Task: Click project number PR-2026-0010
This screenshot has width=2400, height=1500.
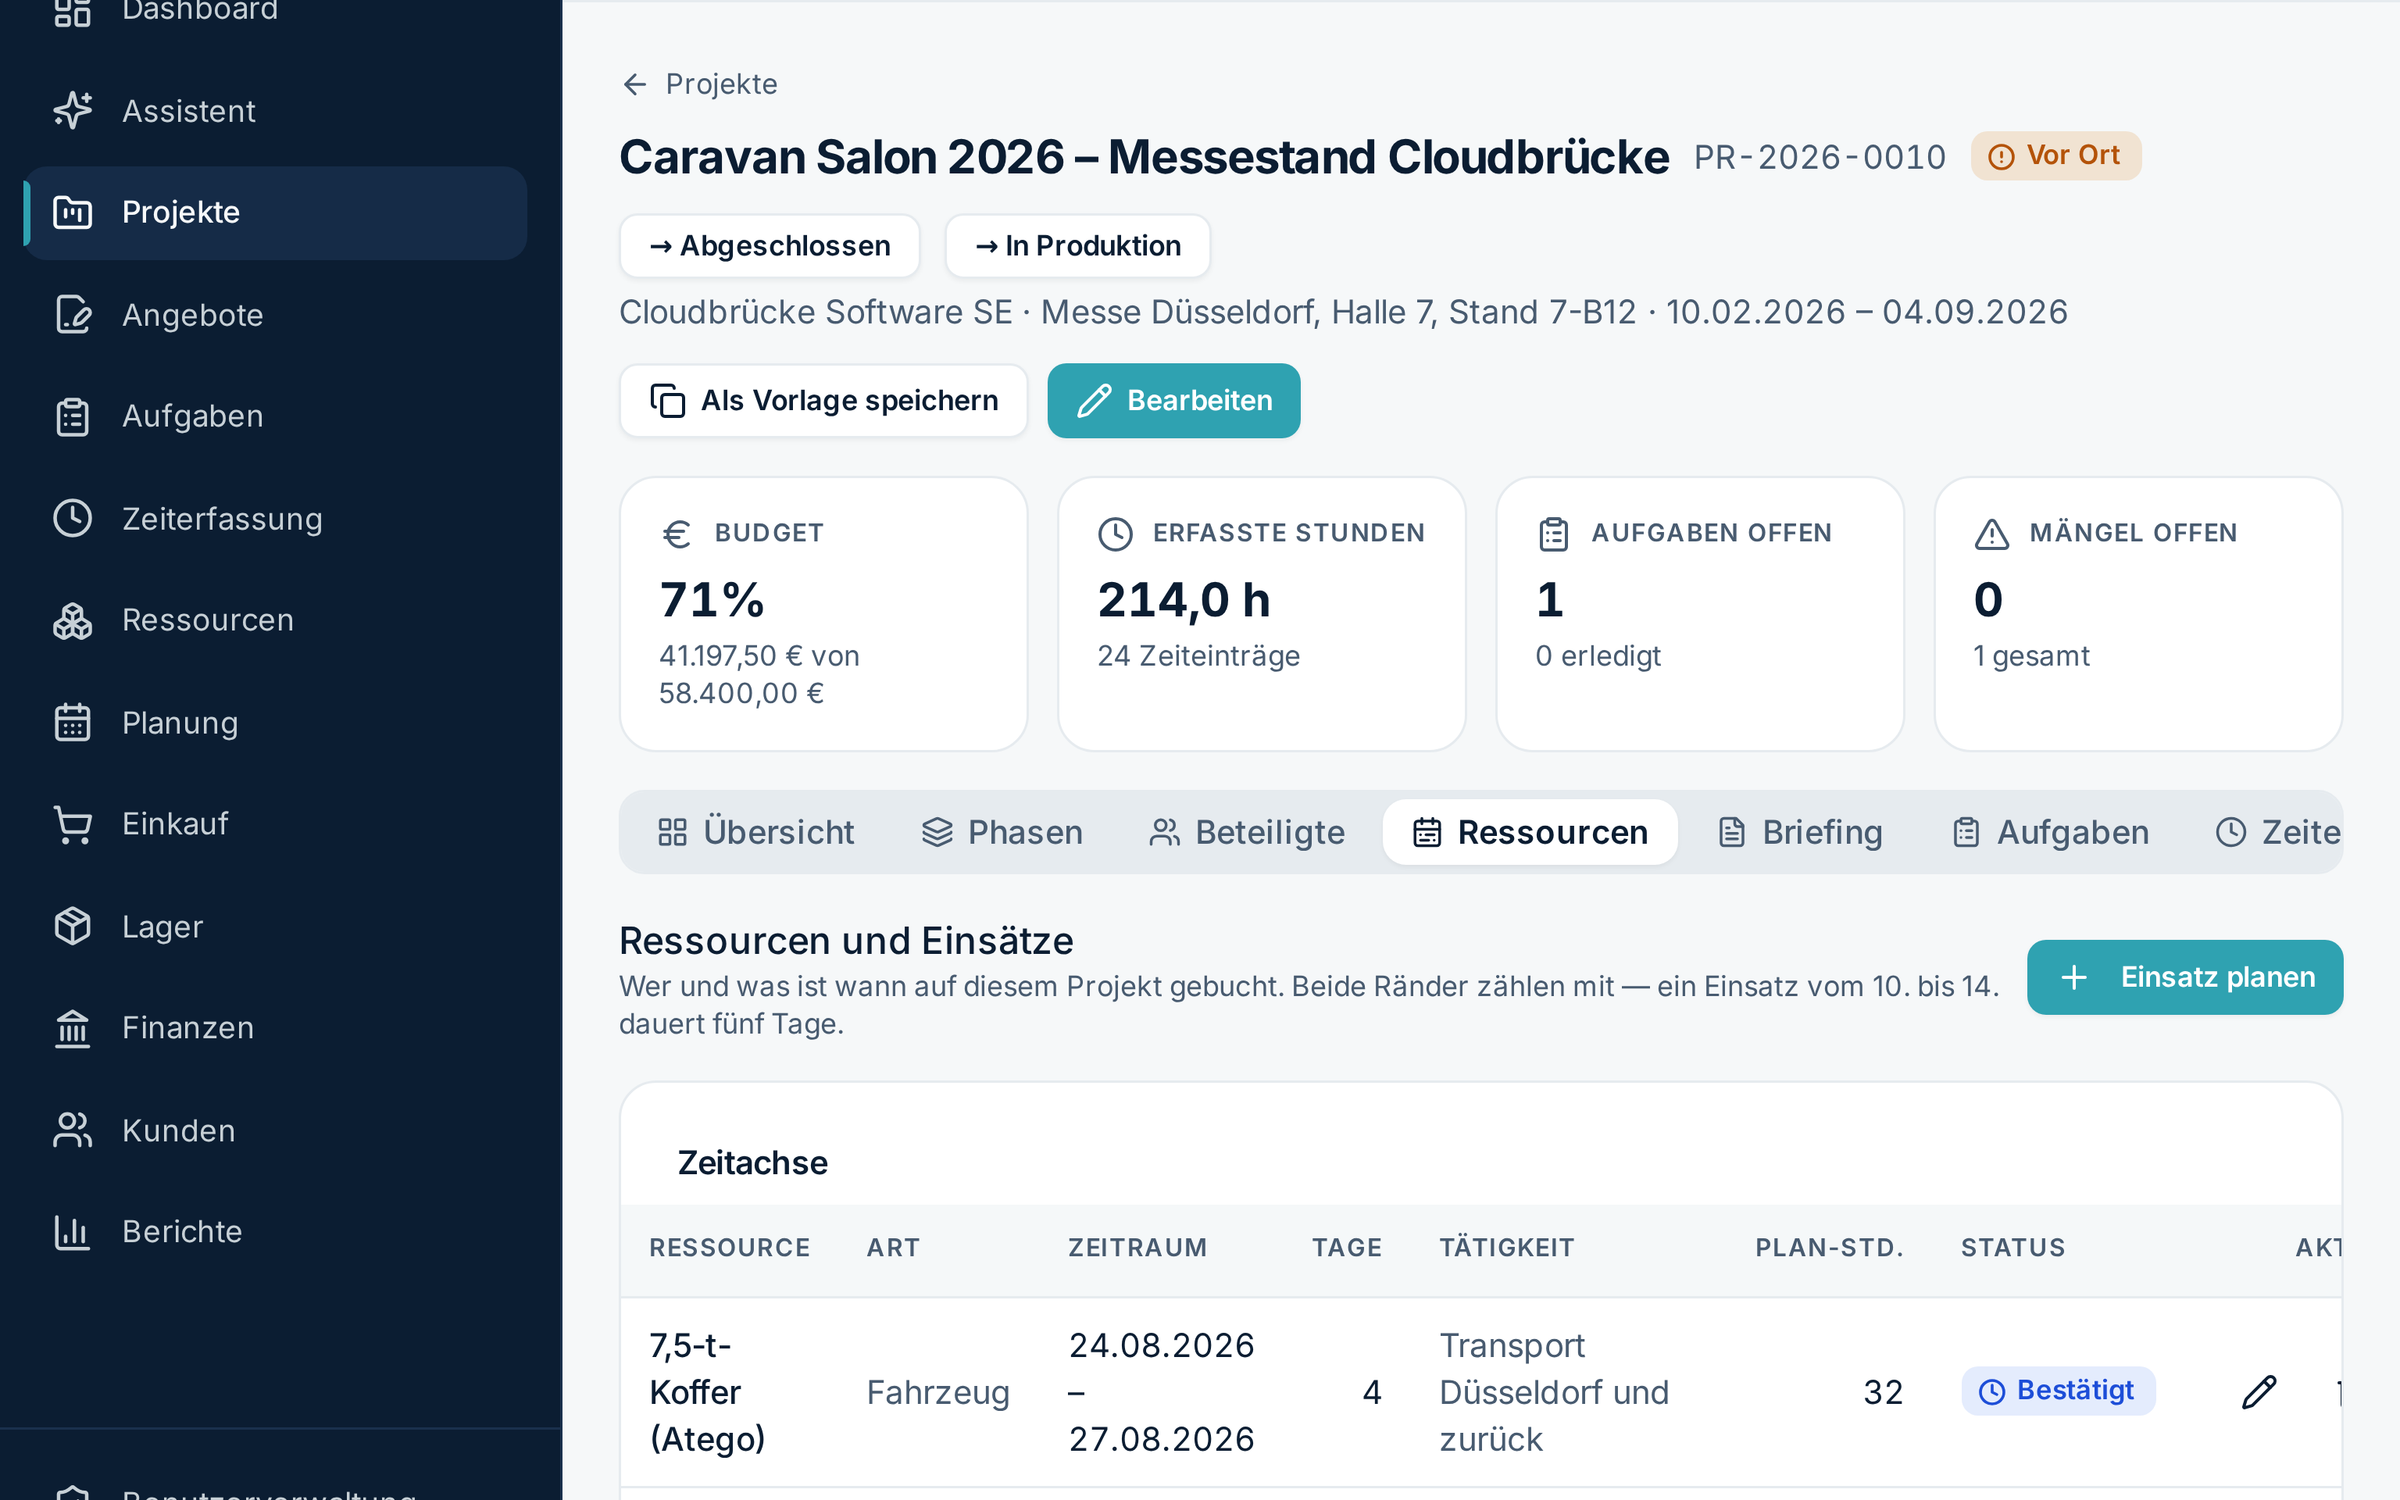Action: coord(1820,157)
